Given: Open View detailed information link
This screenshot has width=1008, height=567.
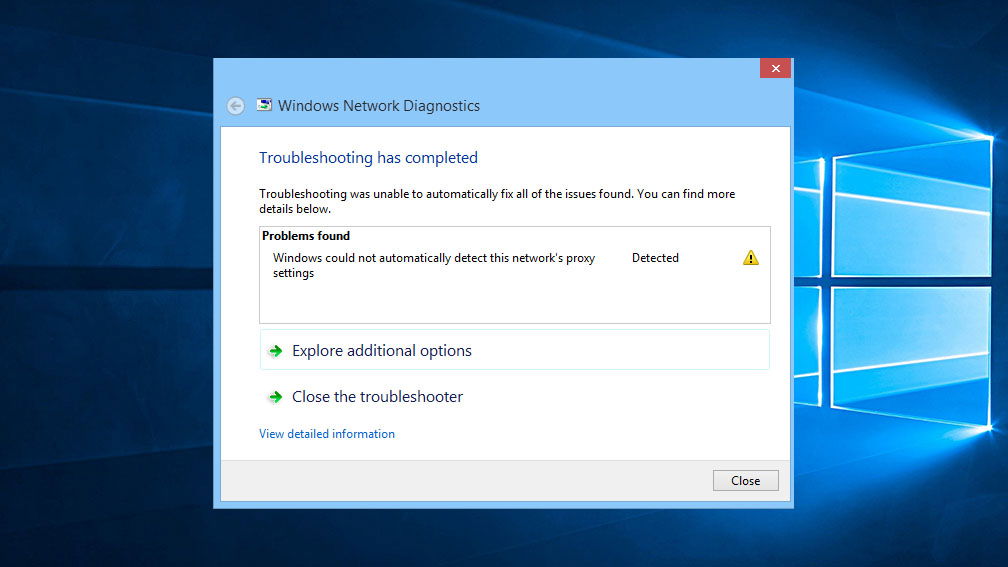Looking at the screenshot, I should coord(327,434).
